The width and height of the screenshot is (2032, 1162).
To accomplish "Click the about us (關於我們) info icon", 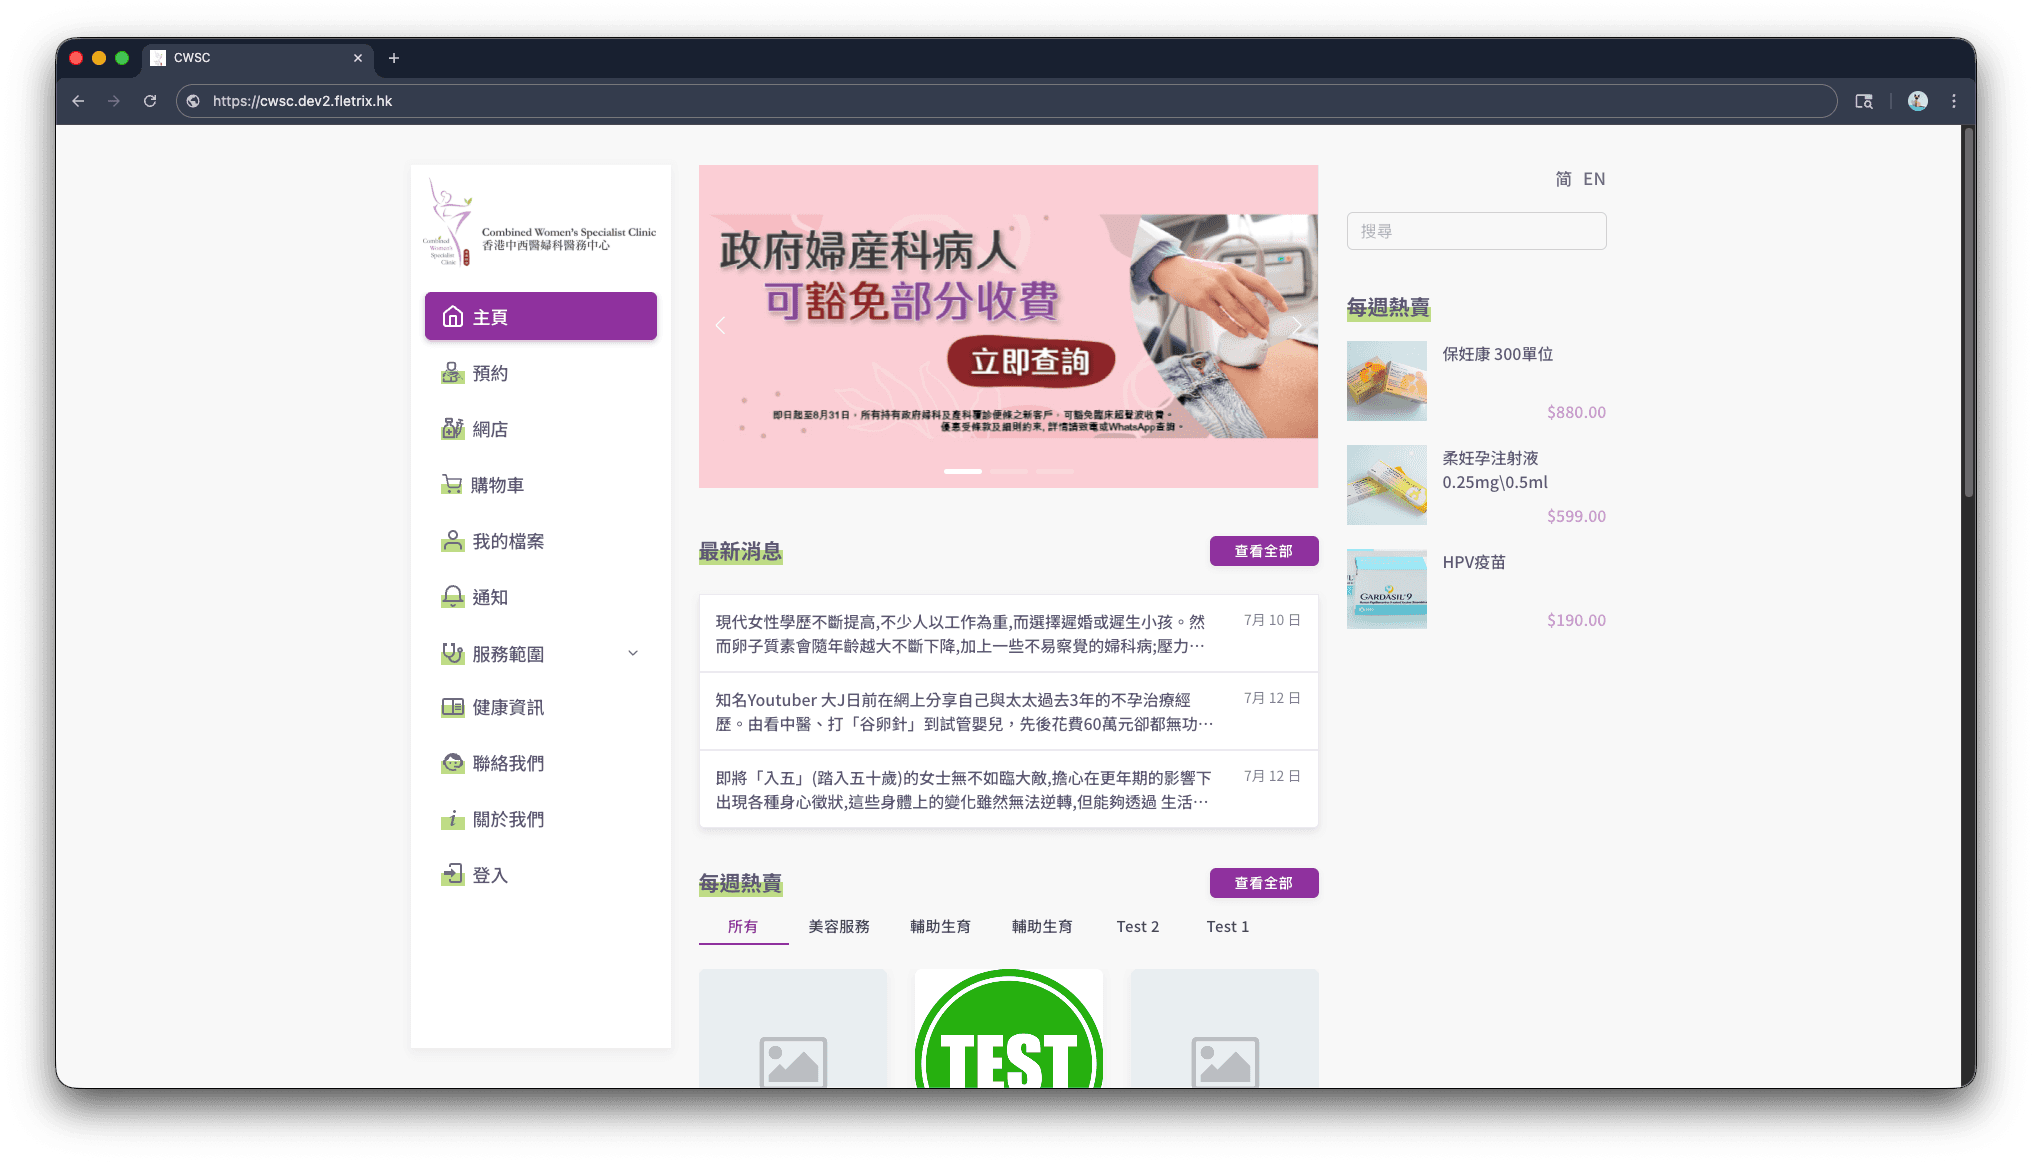I will 453,819.
